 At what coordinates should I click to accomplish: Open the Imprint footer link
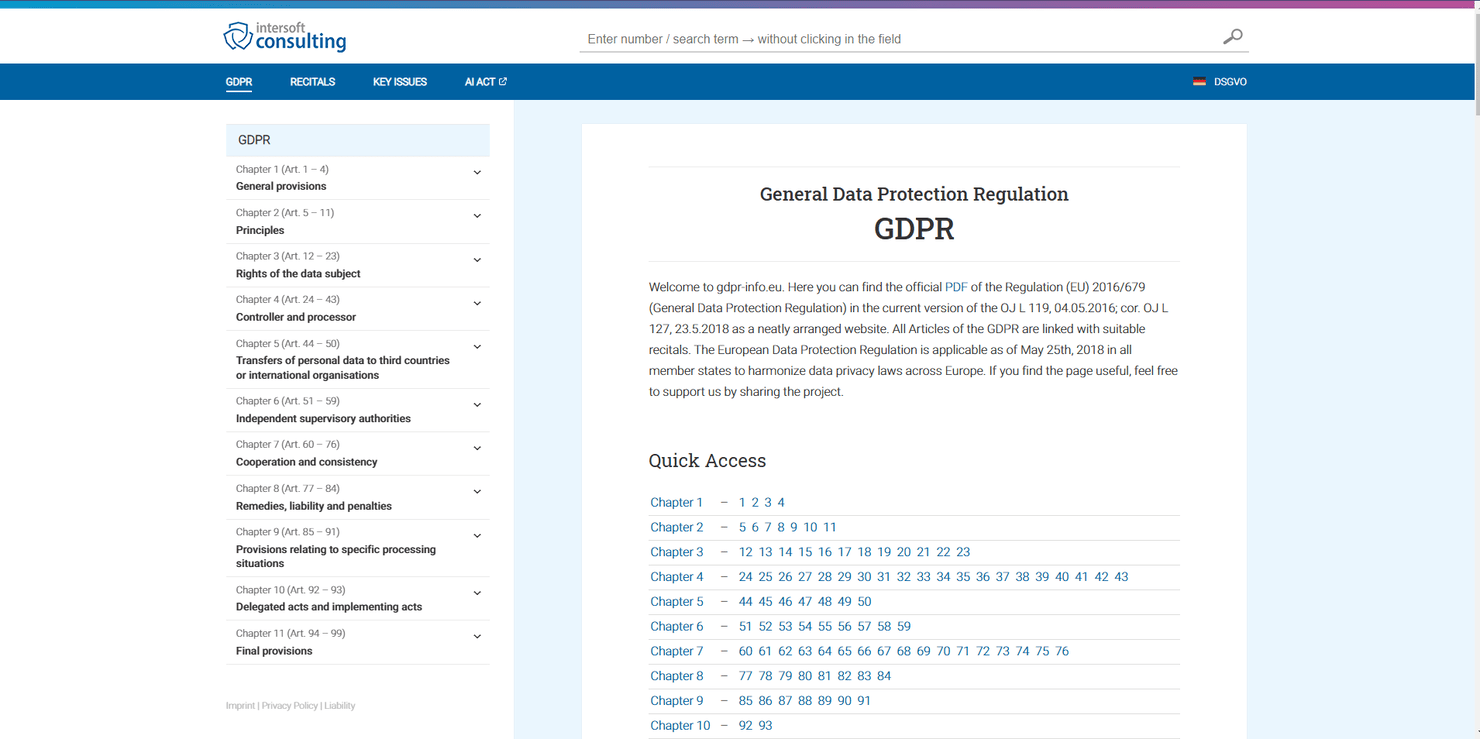[240, 706]
